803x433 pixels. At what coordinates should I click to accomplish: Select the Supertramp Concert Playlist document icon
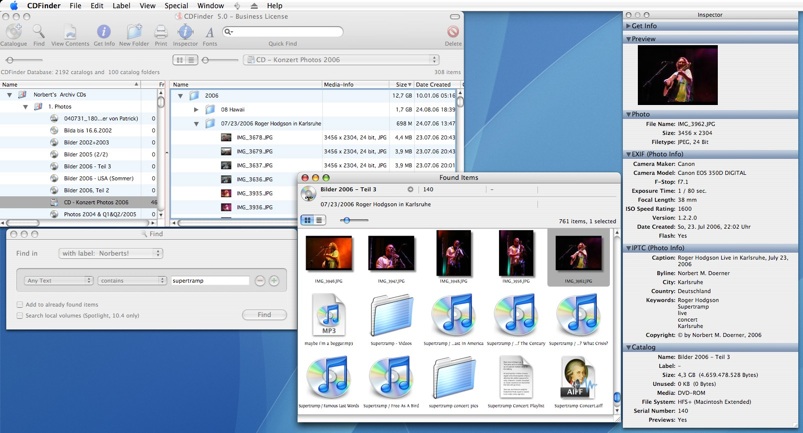click(x=516, y=378)
